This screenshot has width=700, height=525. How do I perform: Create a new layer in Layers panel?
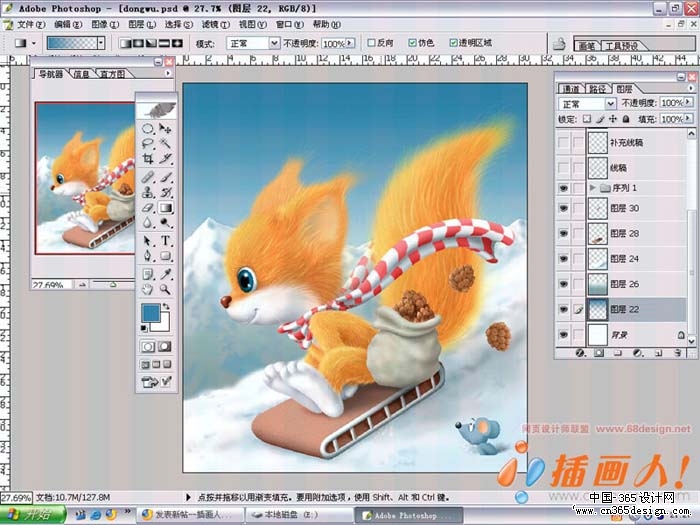pyautogui.click(x=658, y=353)
